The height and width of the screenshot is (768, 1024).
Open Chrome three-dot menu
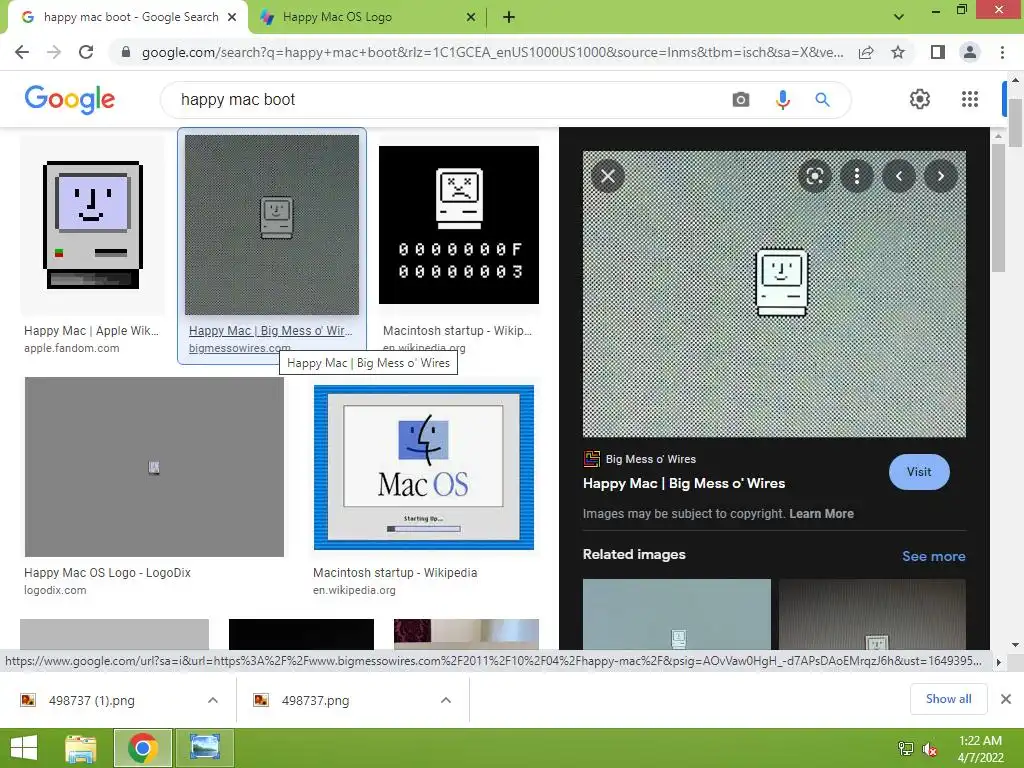pyautogui.click(x=1002, y=52)
